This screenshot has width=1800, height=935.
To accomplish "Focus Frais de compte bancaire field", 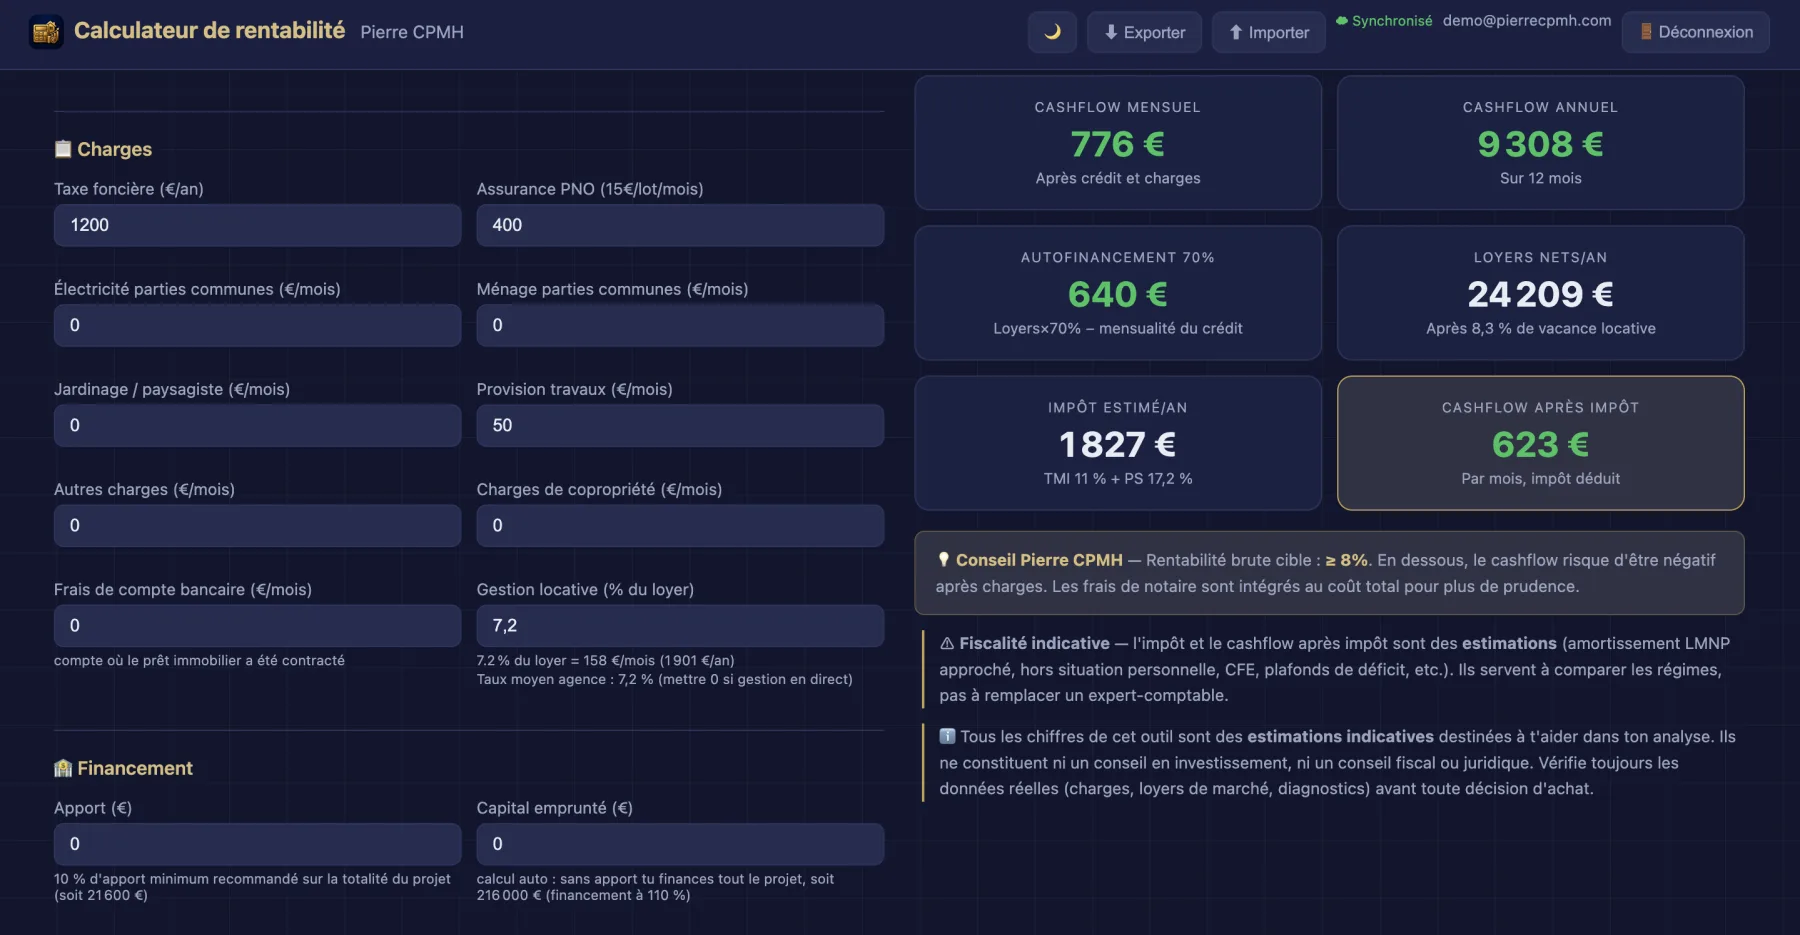I will [258, 625].
